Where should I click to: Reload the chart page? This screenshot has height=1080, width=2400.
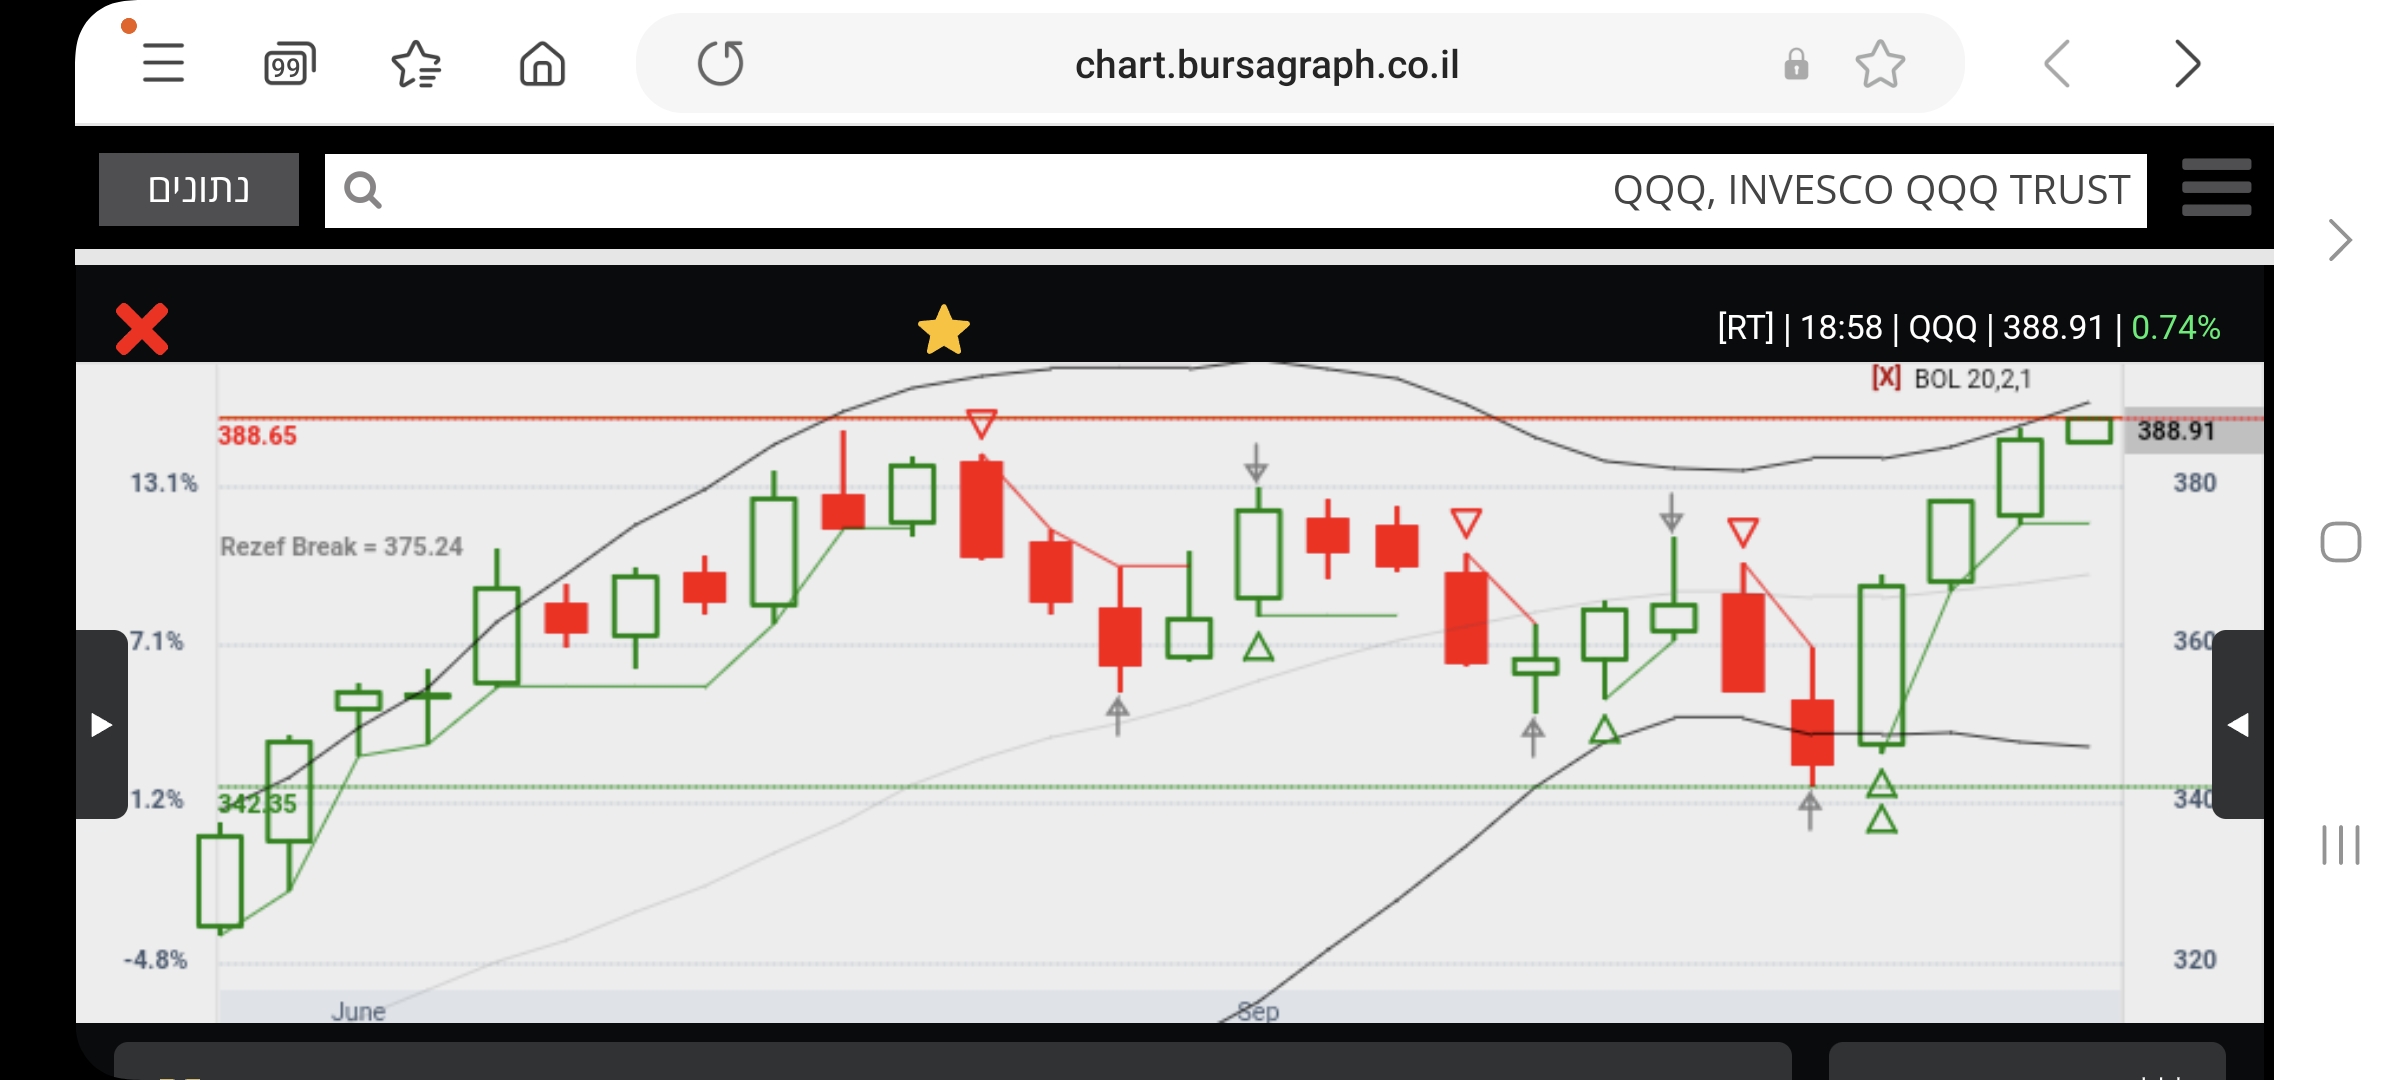pos(720,64)
